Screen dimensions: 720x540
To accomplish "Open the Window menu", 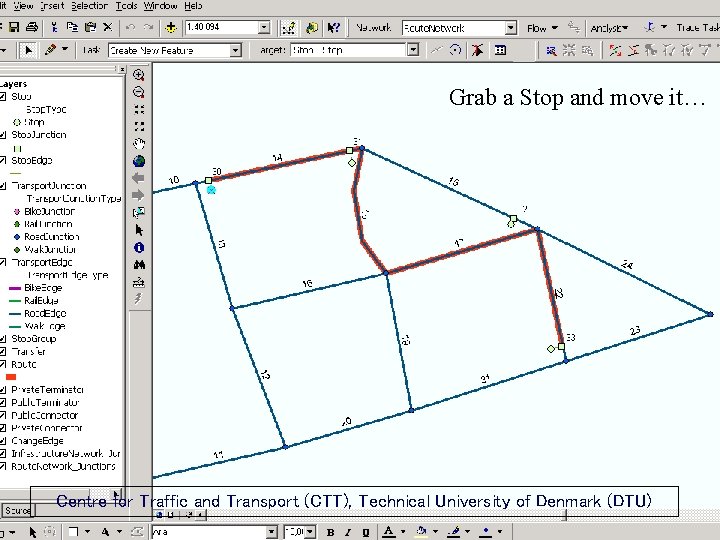I will [160, 6].
